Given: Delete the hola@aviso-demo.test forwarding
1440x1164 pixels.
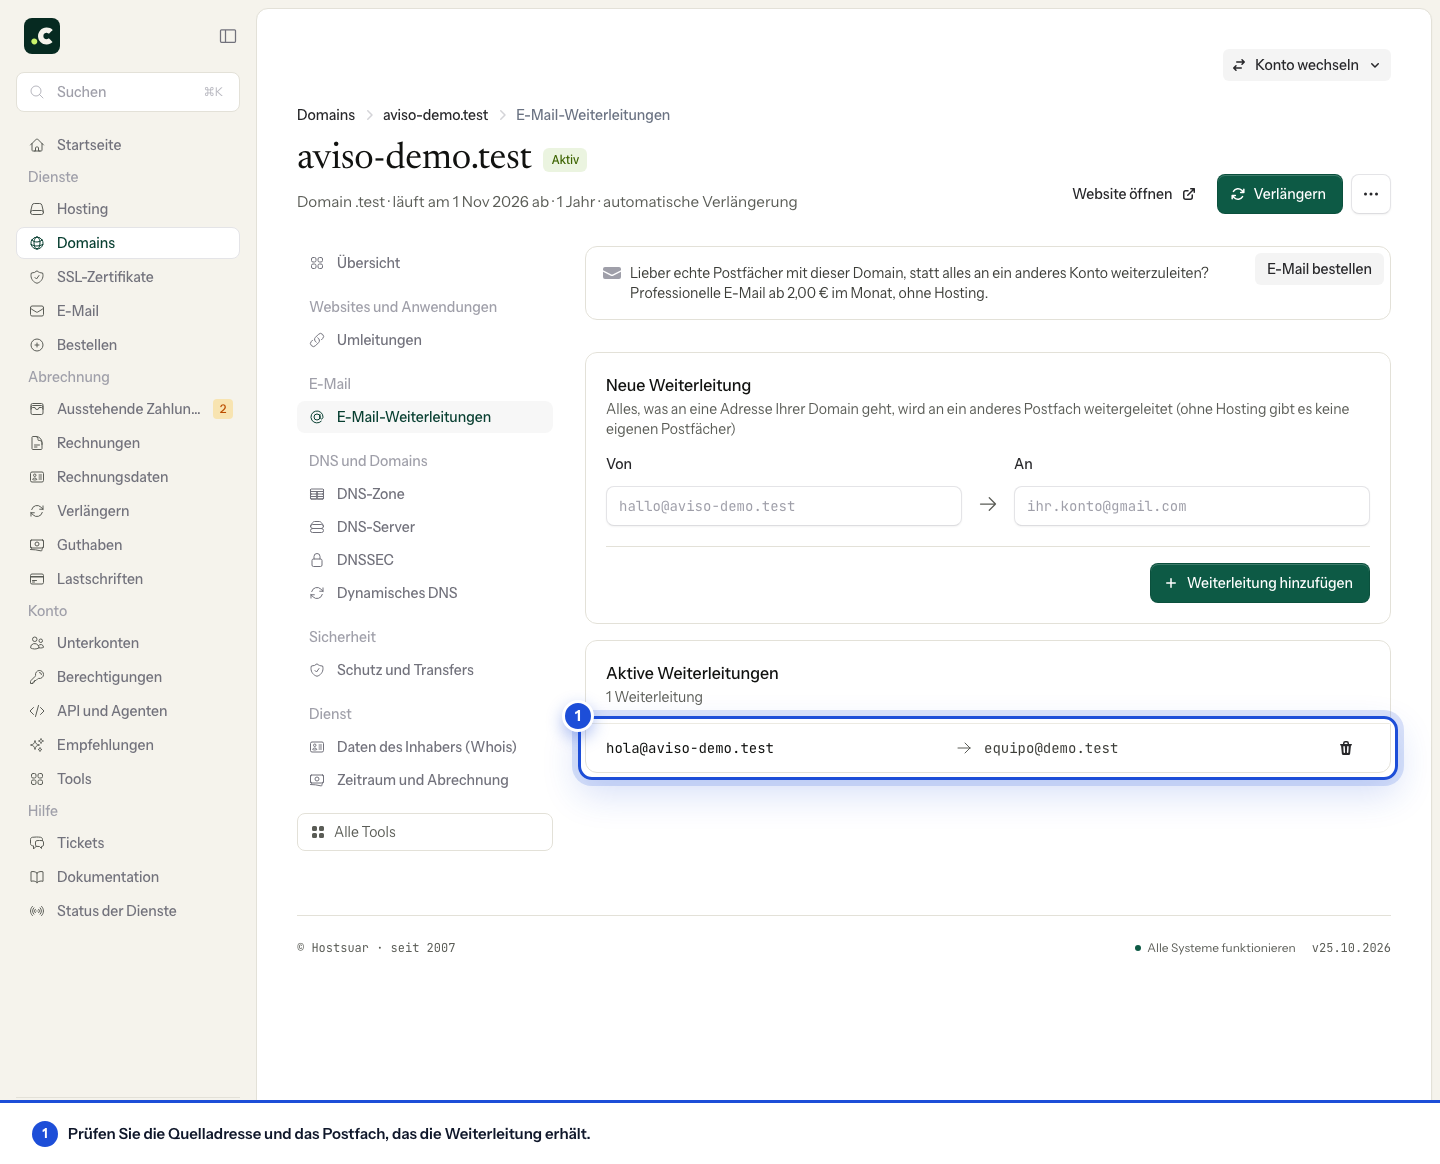Looking at the screenshot, I should coord(1346,748).
